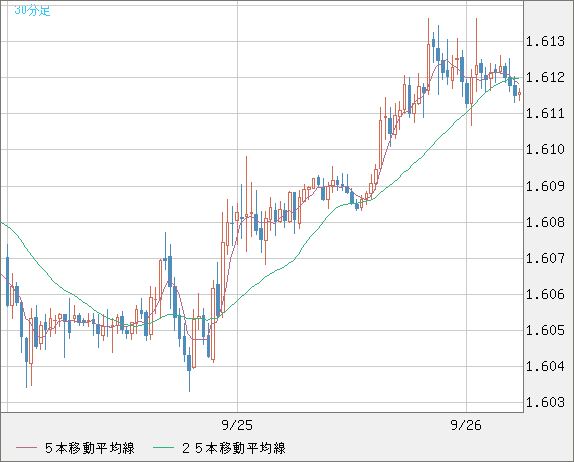Click the 1.605 price axis label

point(545,330)
